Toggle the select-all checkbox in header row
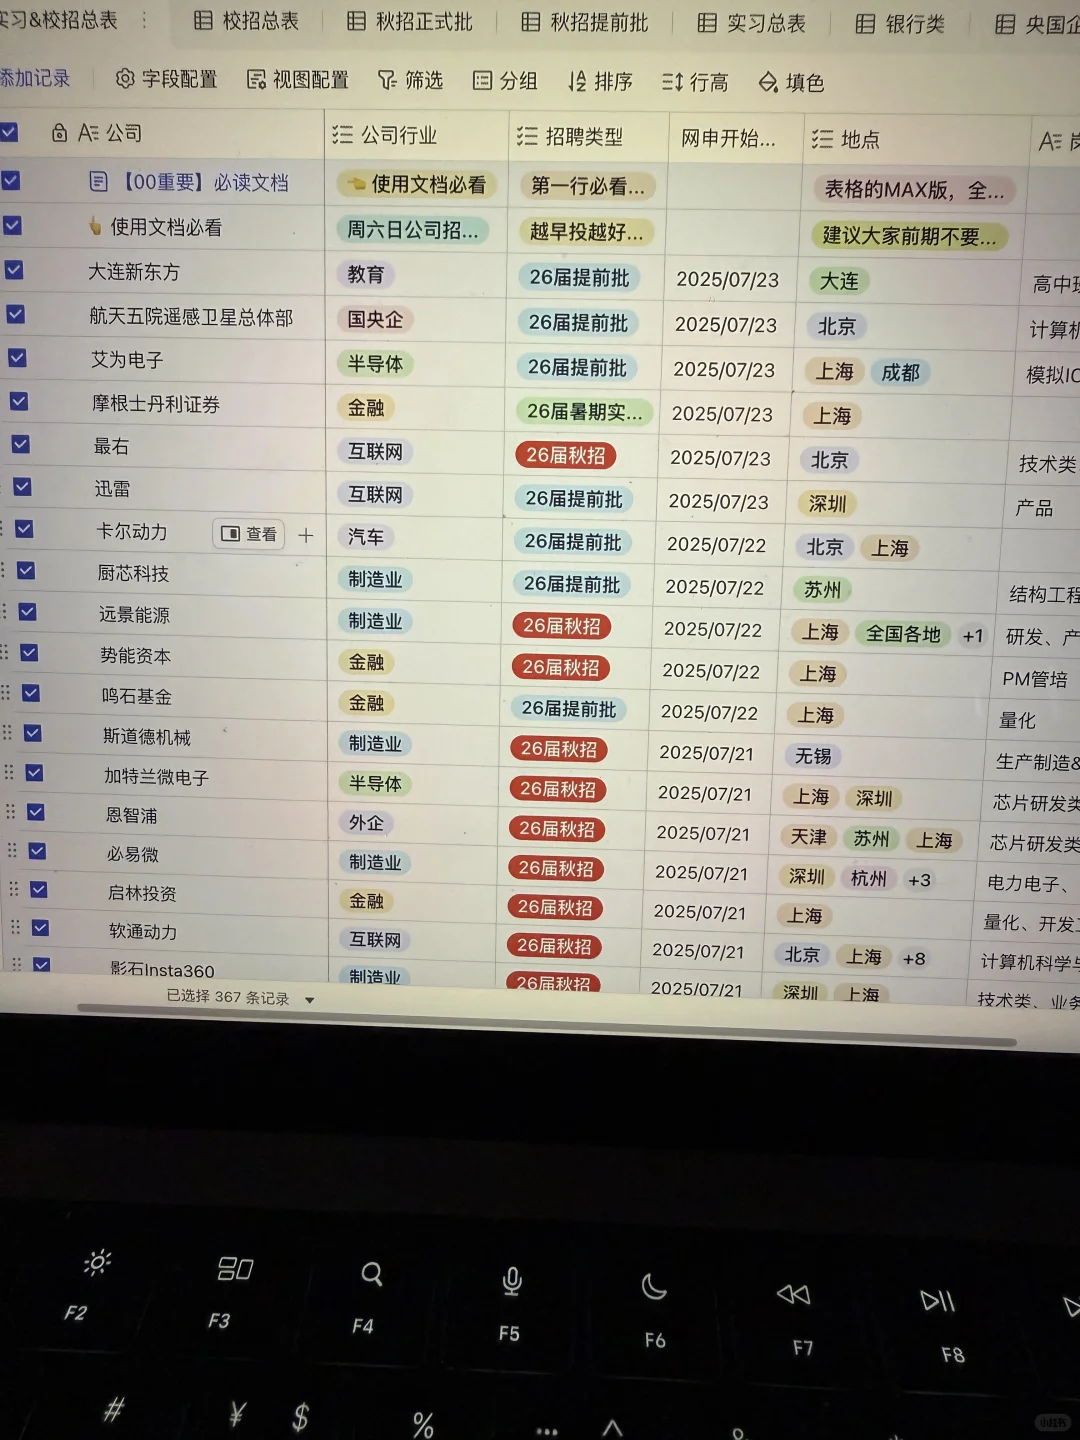The image size is (1080, 1440). [x=9, y=132]
